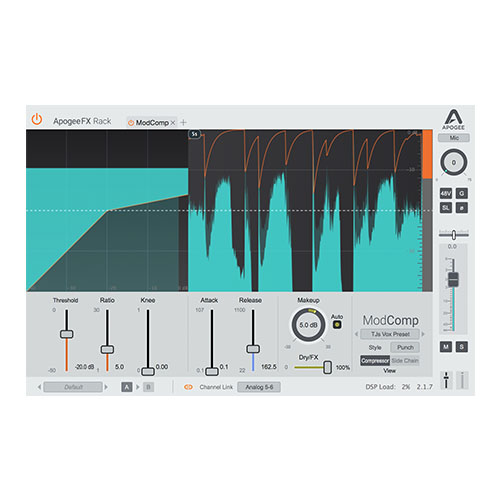Click the Punch style button
Viewport: 500px width, 500px height.
(x=405, y=347)
